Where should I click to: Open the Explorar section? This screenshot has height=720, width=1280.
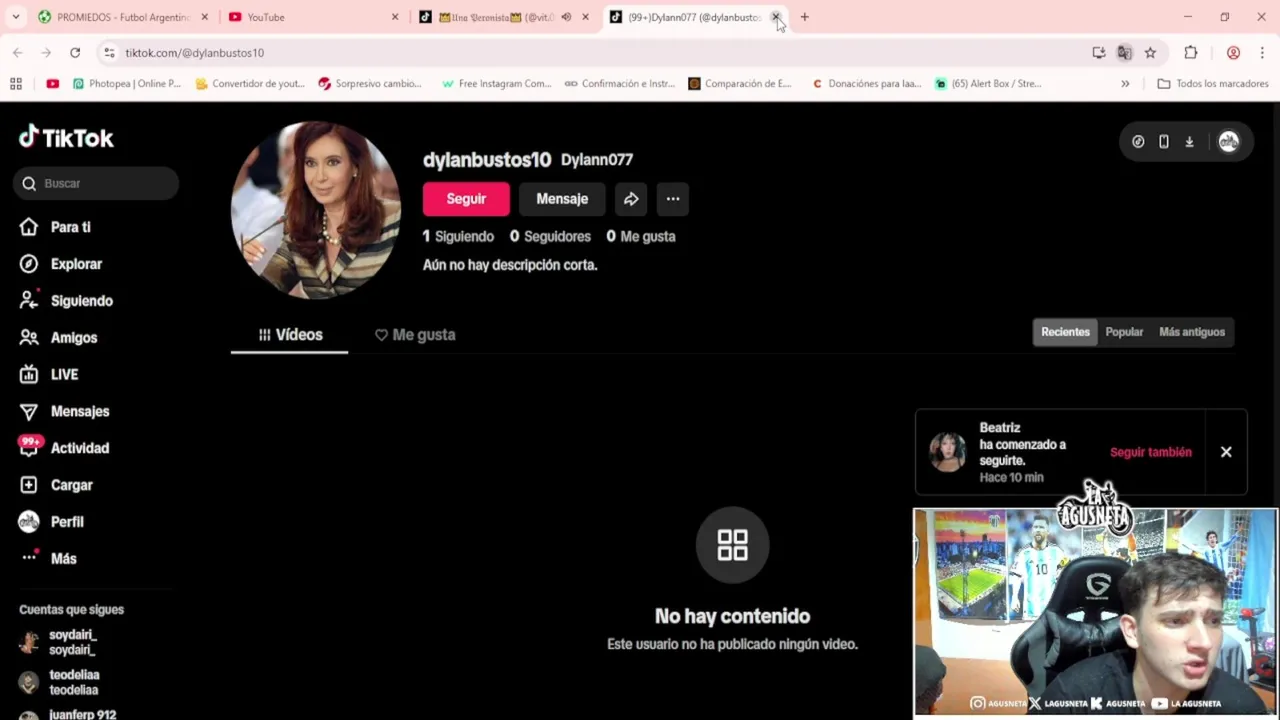click(61, 264)
